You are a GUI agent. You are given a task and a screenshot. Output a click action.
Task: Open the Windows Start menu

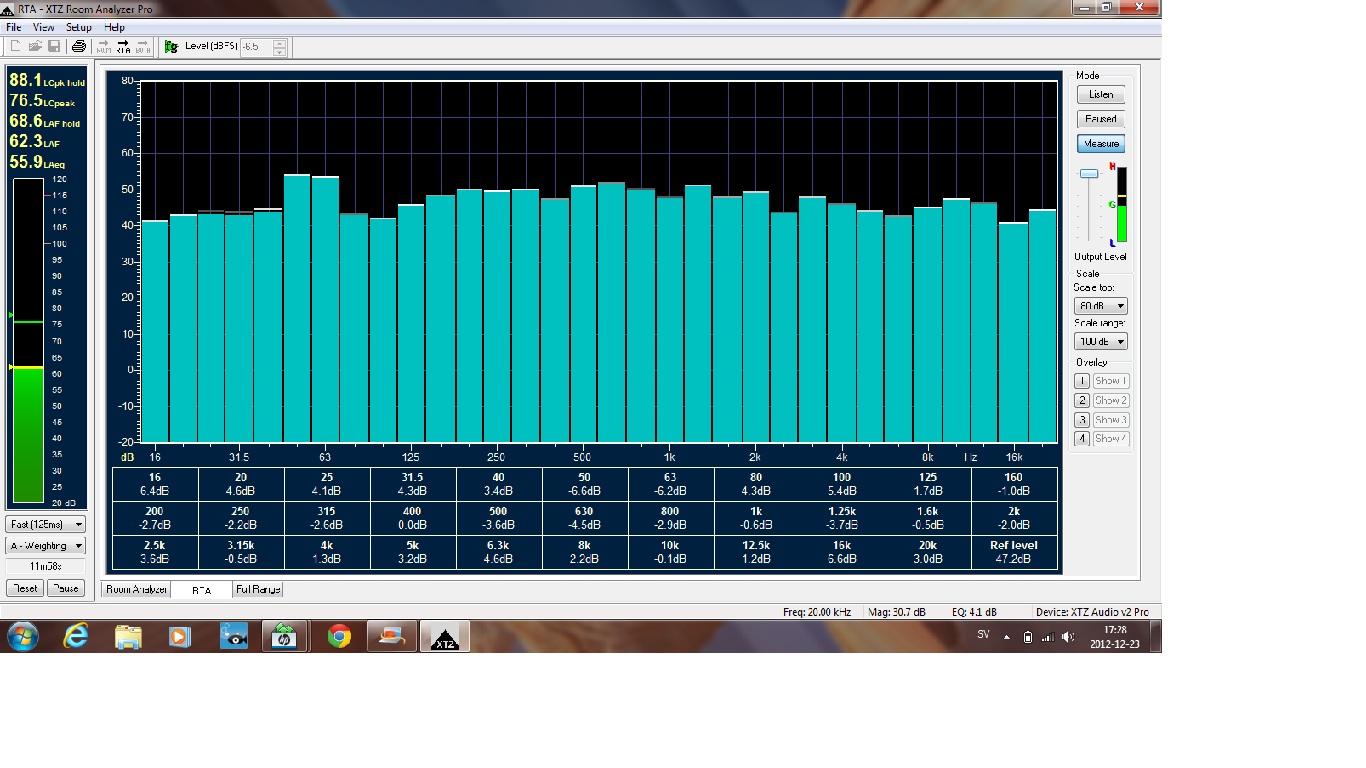pyautogui.click(x=22, y=636)
